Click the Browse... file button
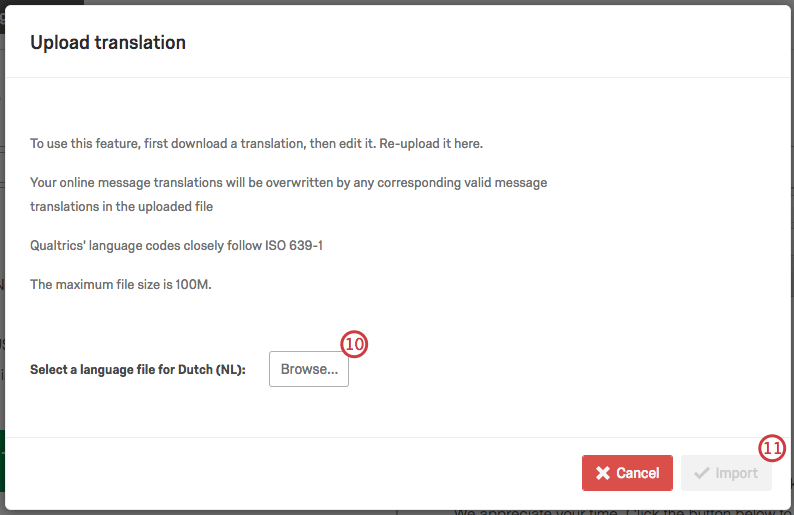794x515 pixels. coord(309,369)
